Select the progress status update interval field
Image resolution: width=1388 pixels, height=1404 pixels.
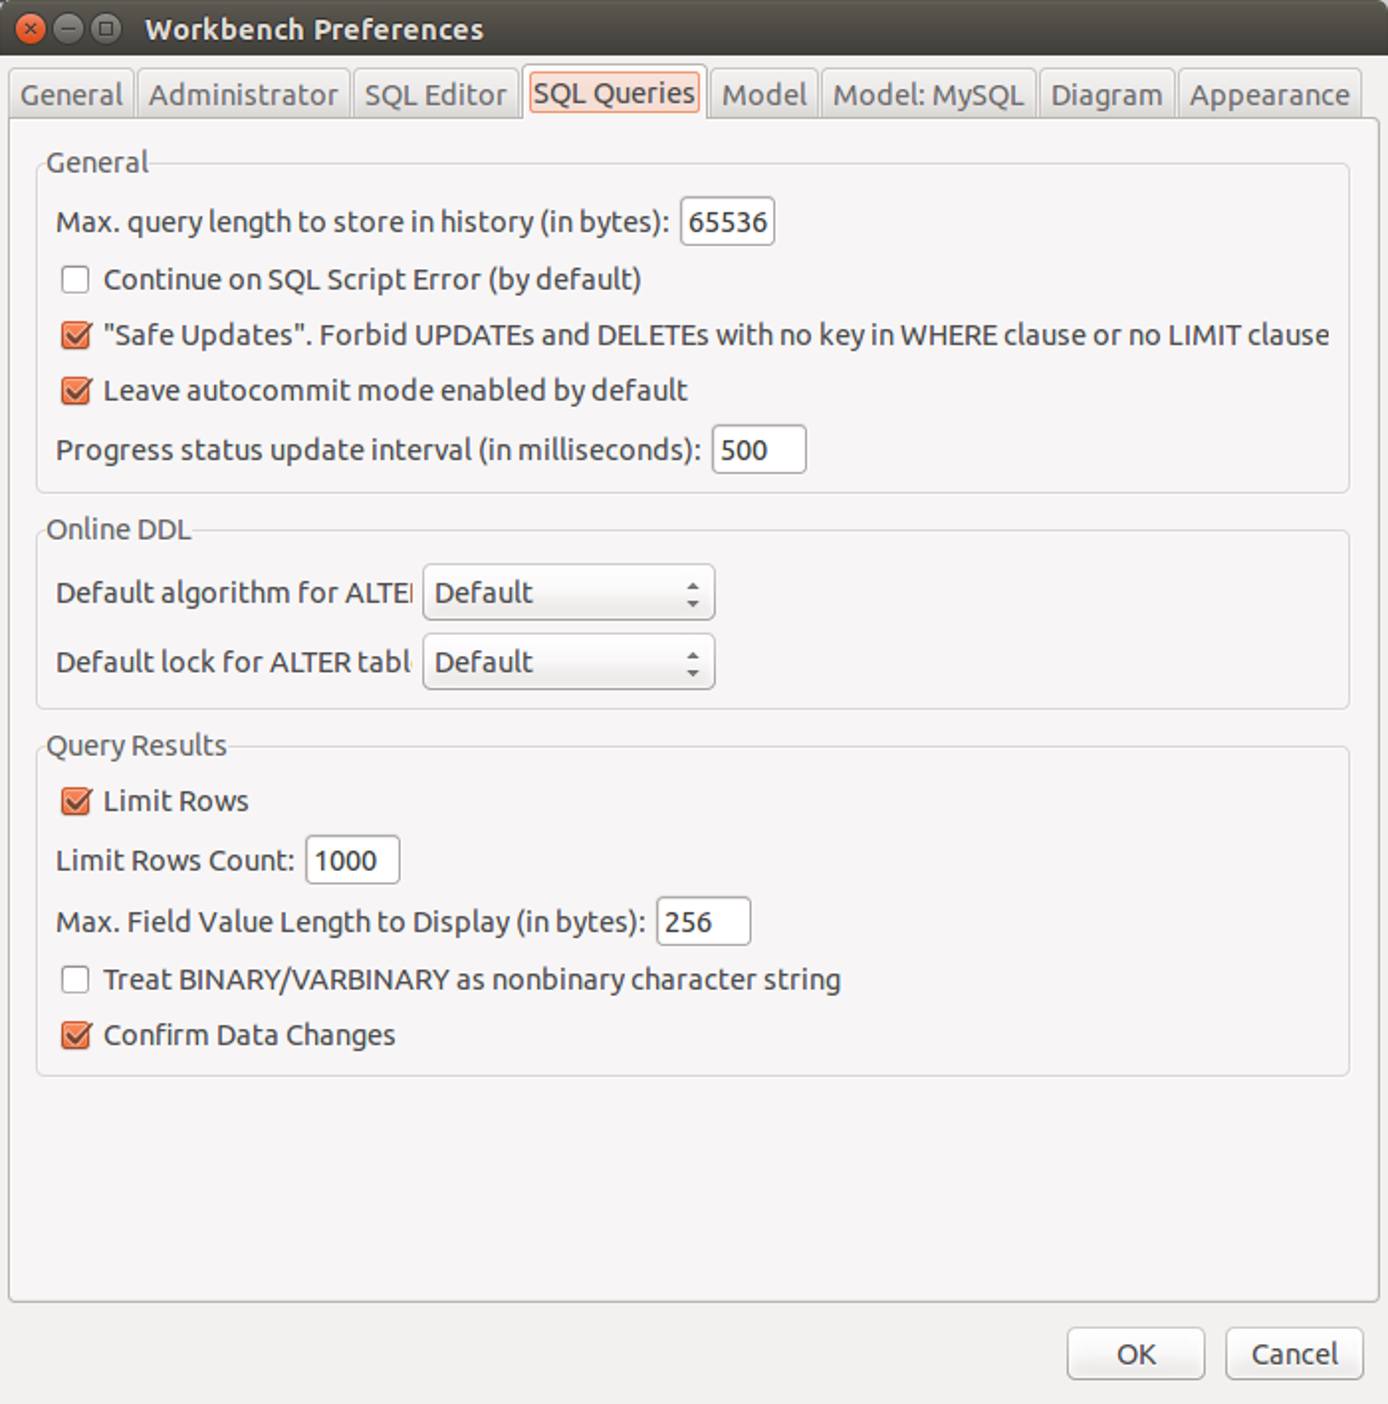tap(758, 450)
